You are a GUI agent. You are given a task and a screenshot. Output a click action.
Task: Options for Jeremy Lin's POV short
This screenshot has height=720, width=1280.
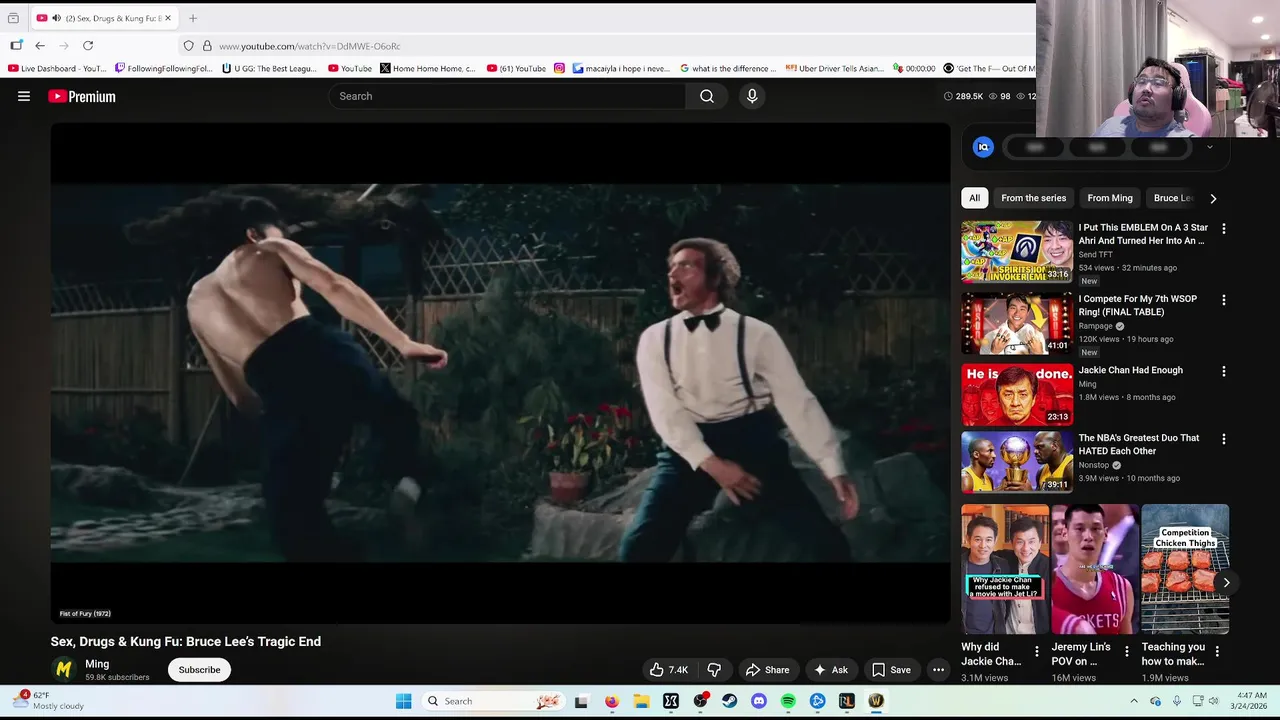1126,652
